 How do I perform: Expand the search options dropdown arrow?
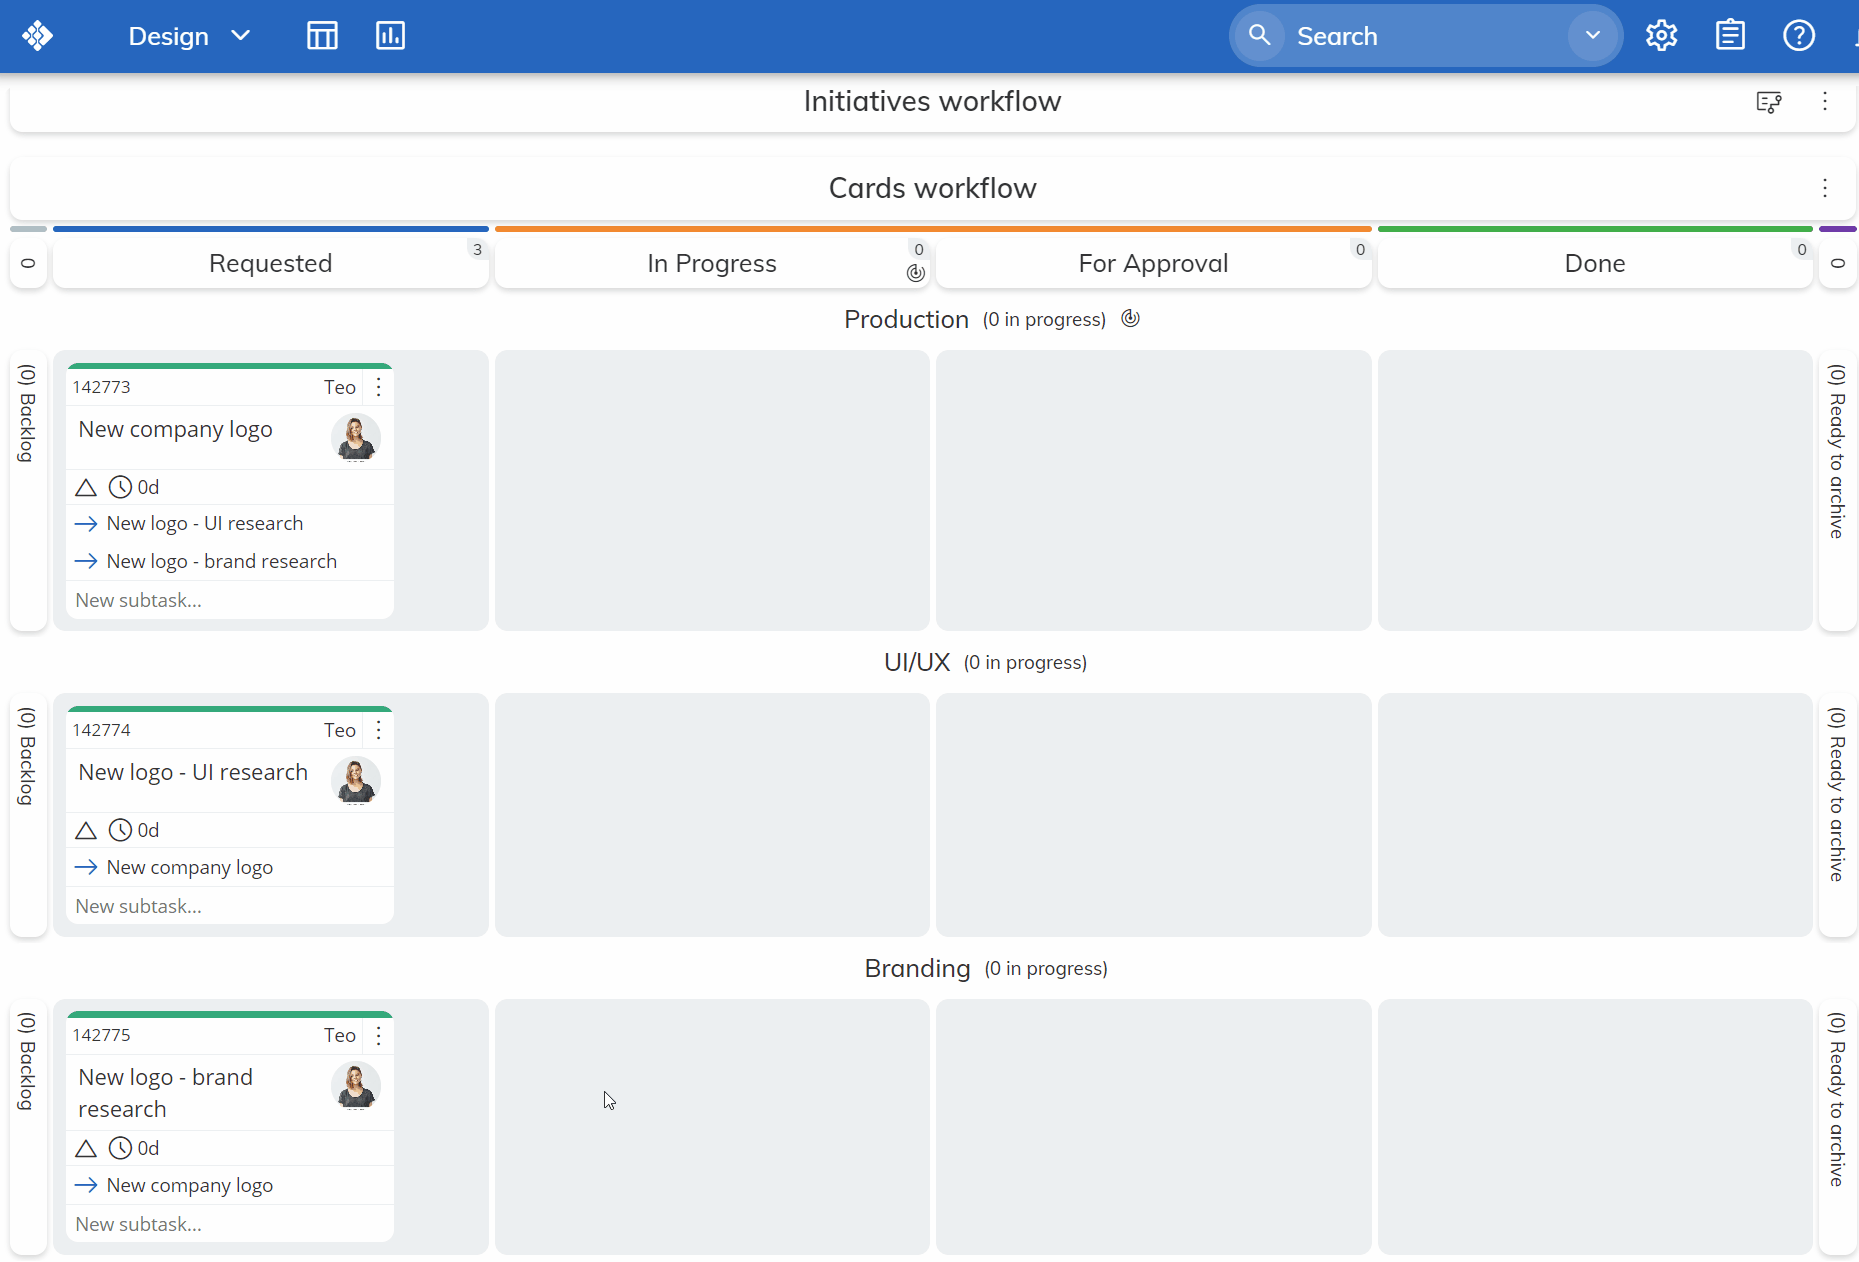click(x=1592, y=36)
